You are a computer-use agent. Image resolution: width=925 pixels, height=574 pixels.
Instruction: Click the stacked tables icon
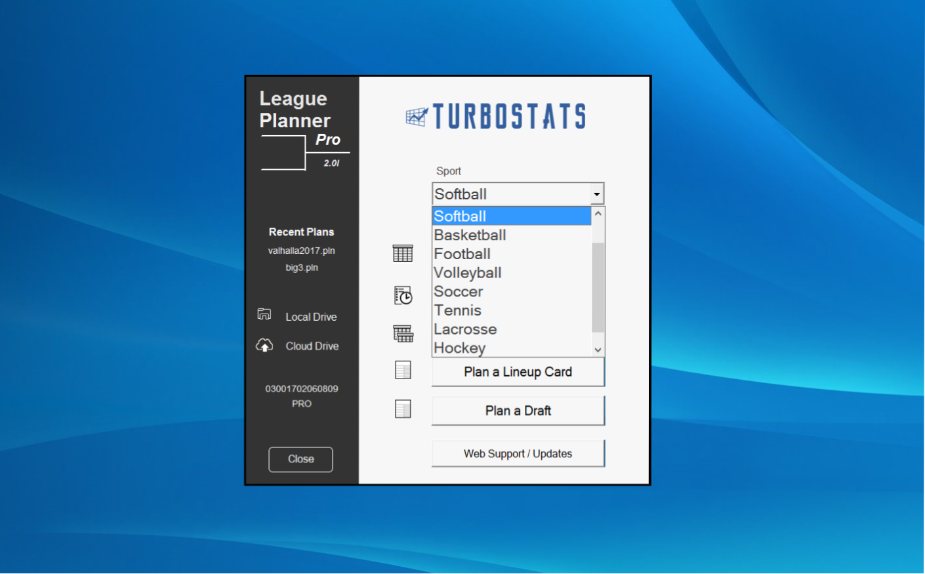[404, 333]
